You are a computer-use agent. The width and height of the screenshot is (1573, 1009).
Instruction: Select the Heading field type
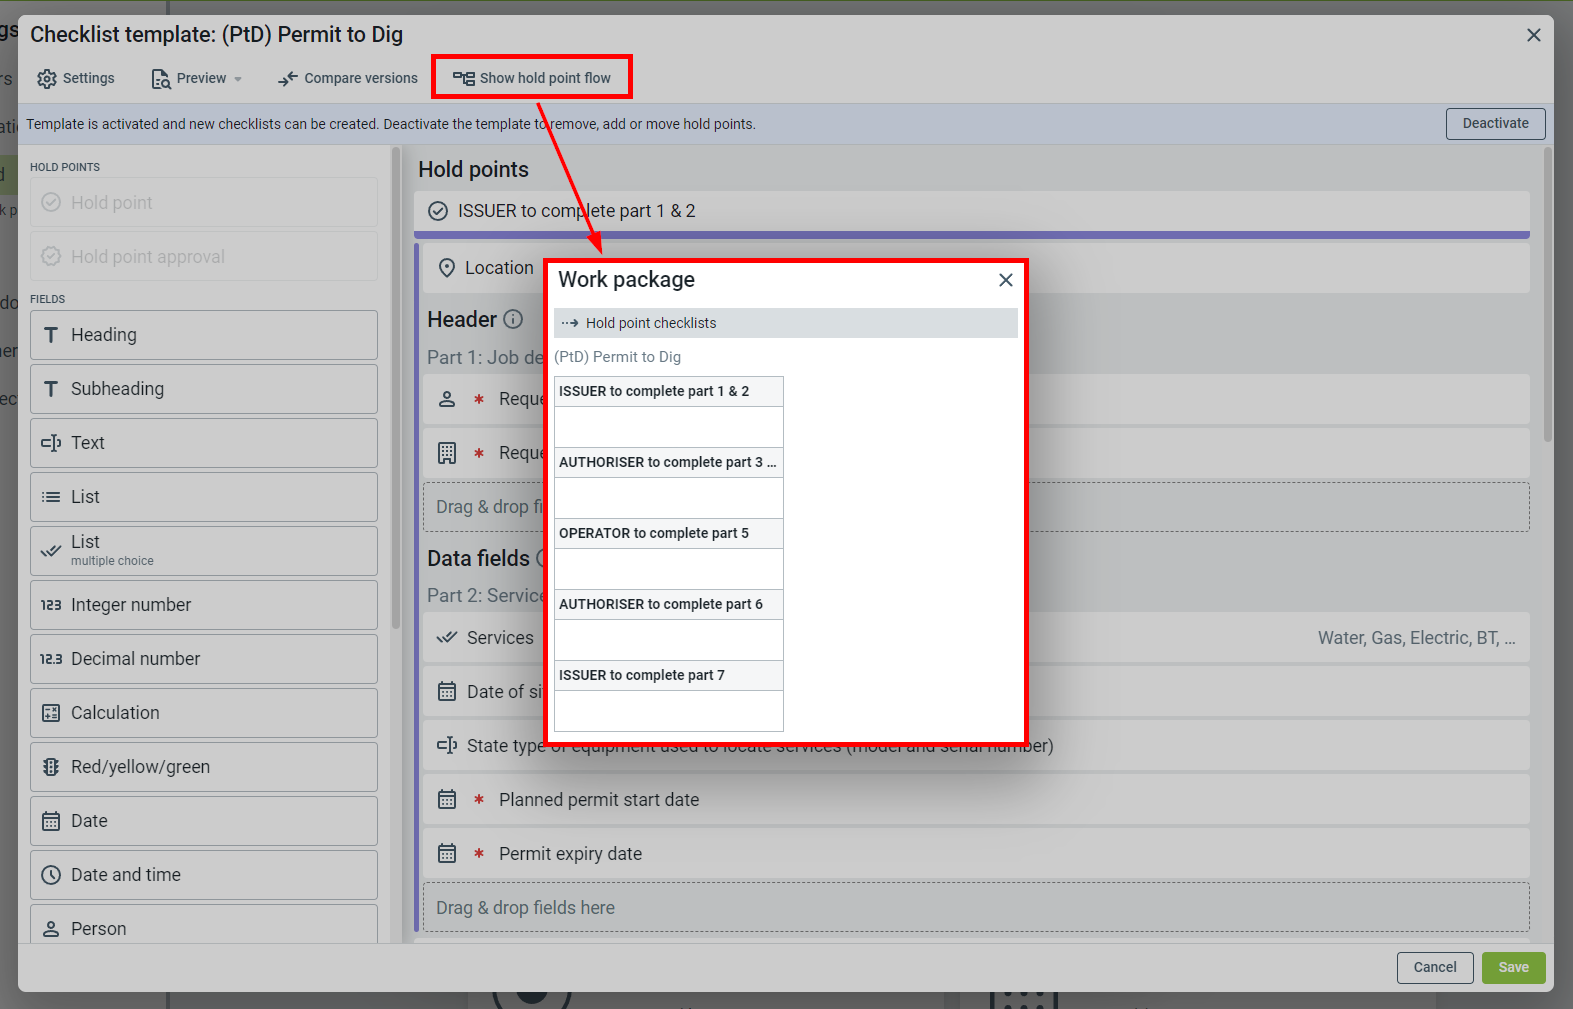click(x=204, y=335)
